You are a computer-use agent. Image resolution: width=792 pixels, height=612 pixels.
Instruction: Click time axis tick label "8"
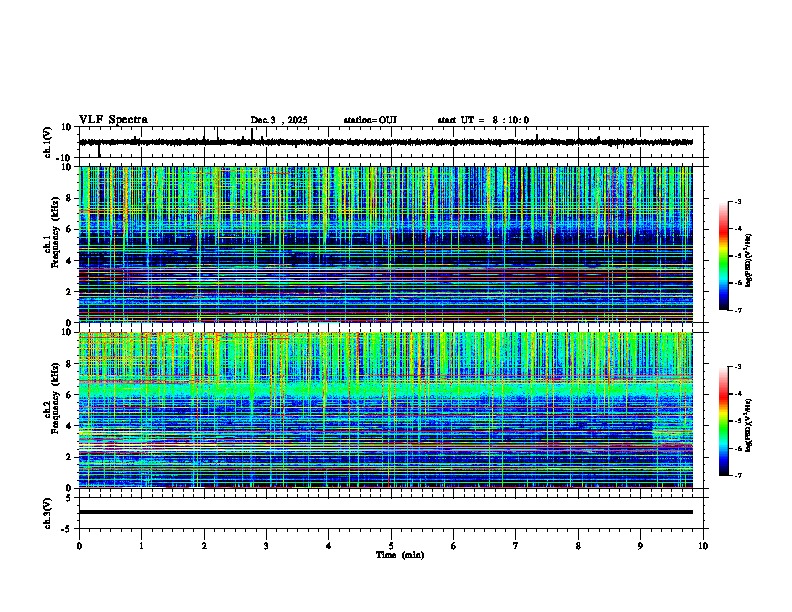coord(578,546)
